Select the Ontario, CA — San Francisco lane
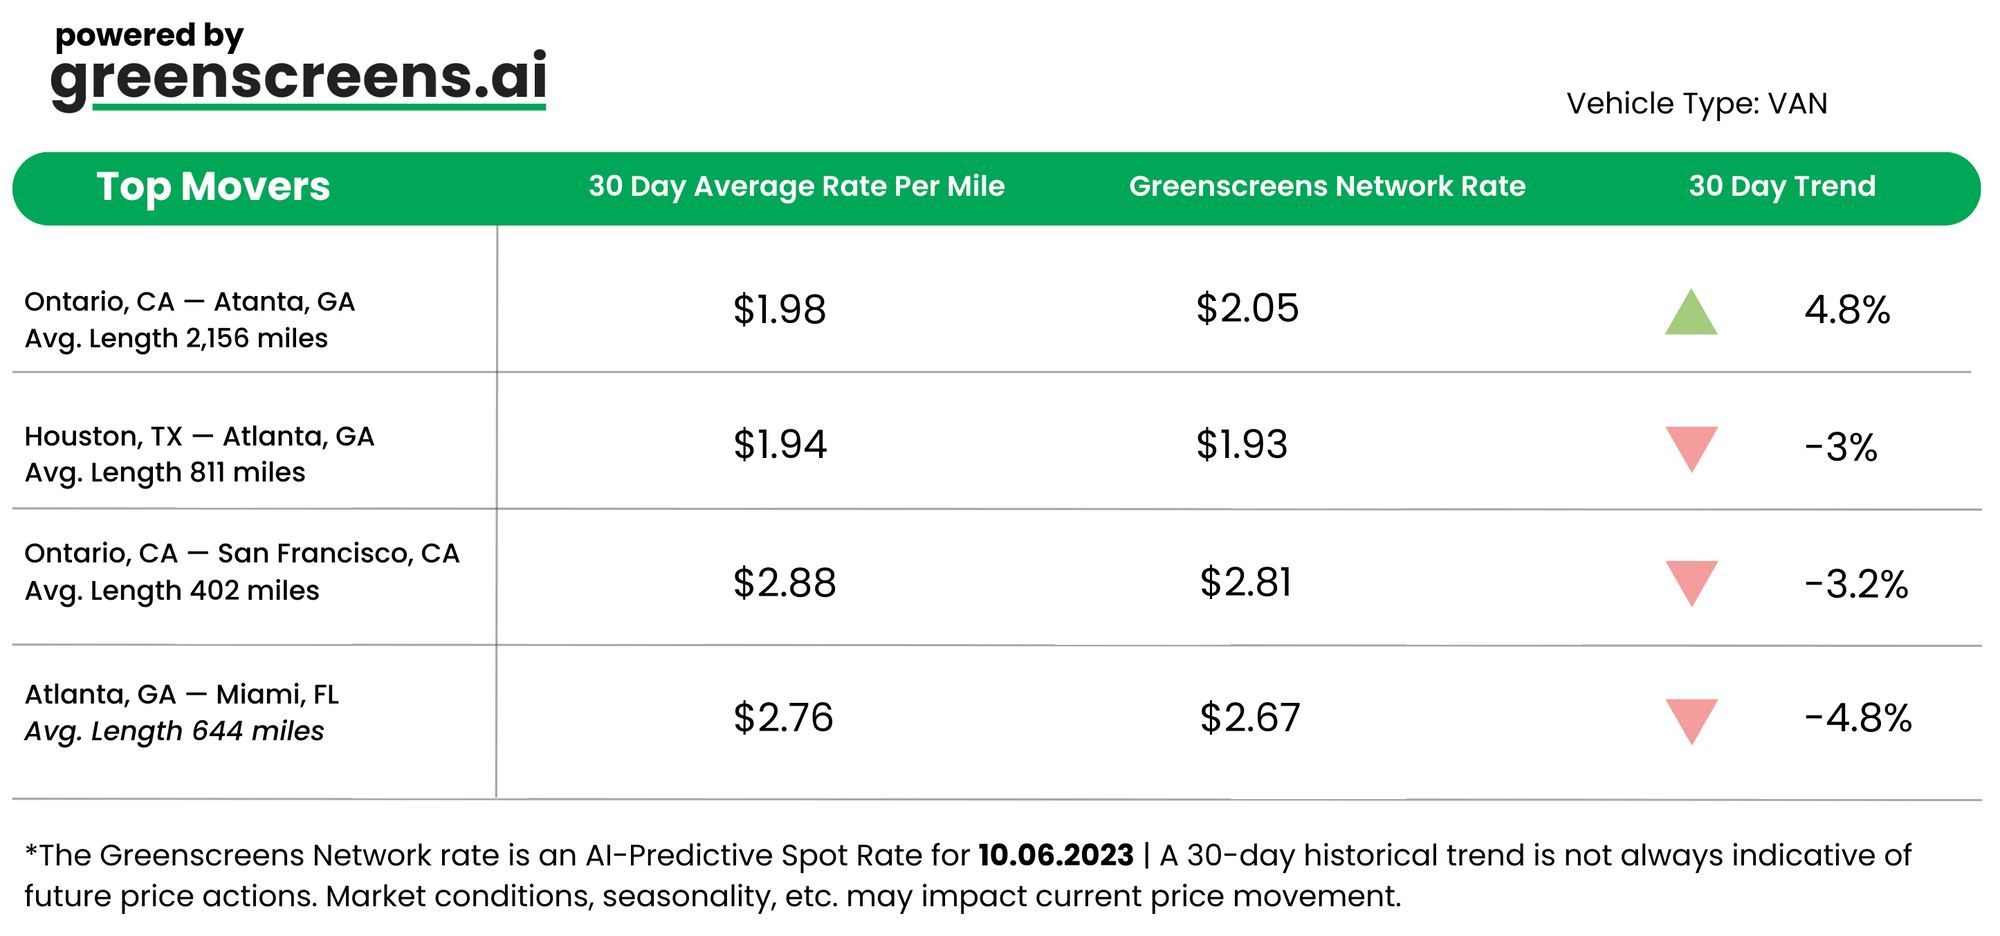Screen dimensions: 2000x936 click(x=241, y=554)
